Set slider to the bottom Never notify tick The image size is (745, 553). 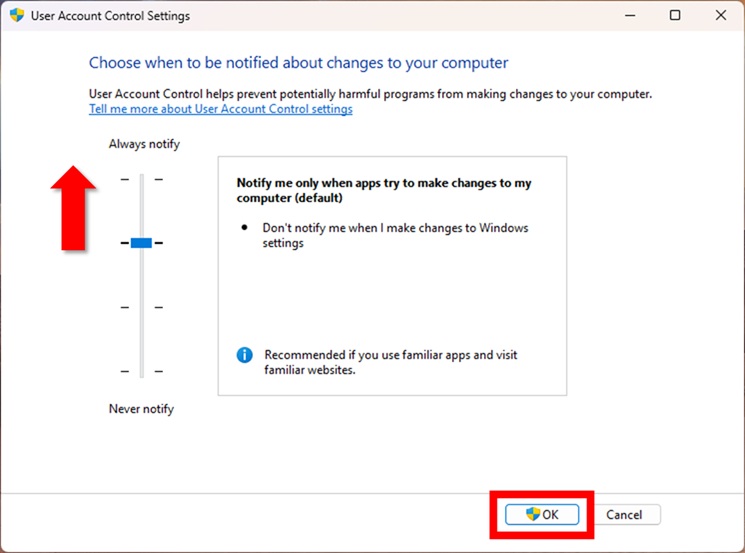click(141, 371)
